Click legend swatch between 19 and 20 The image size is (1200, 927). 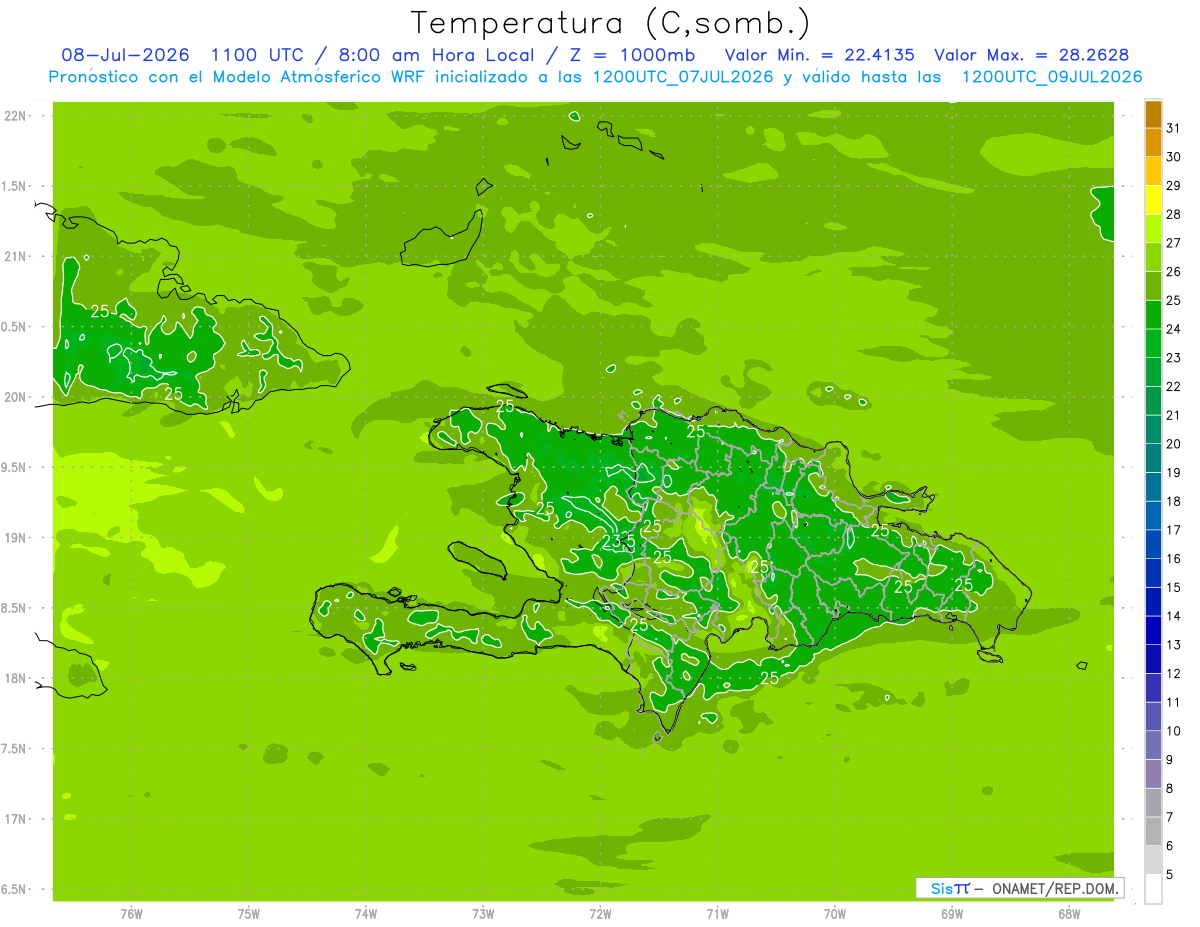(1153, 459)
